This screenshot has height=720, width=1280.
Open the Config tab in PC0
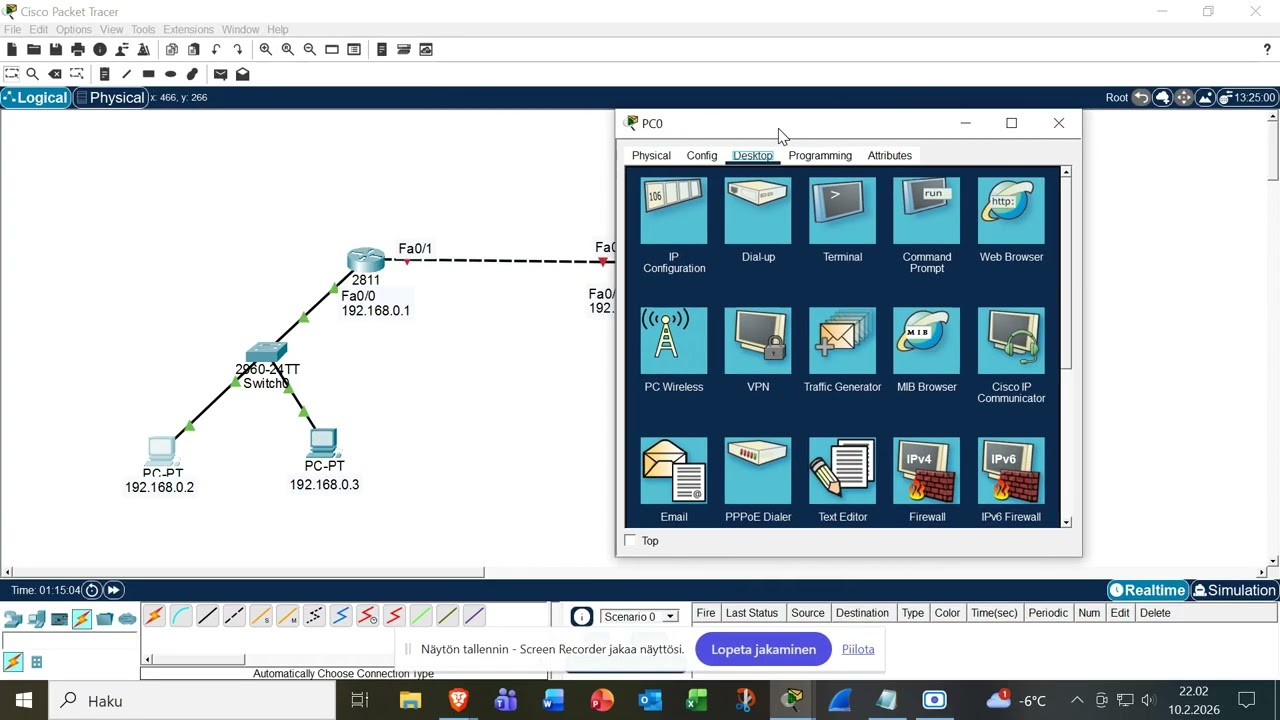[x=702, y=155]
